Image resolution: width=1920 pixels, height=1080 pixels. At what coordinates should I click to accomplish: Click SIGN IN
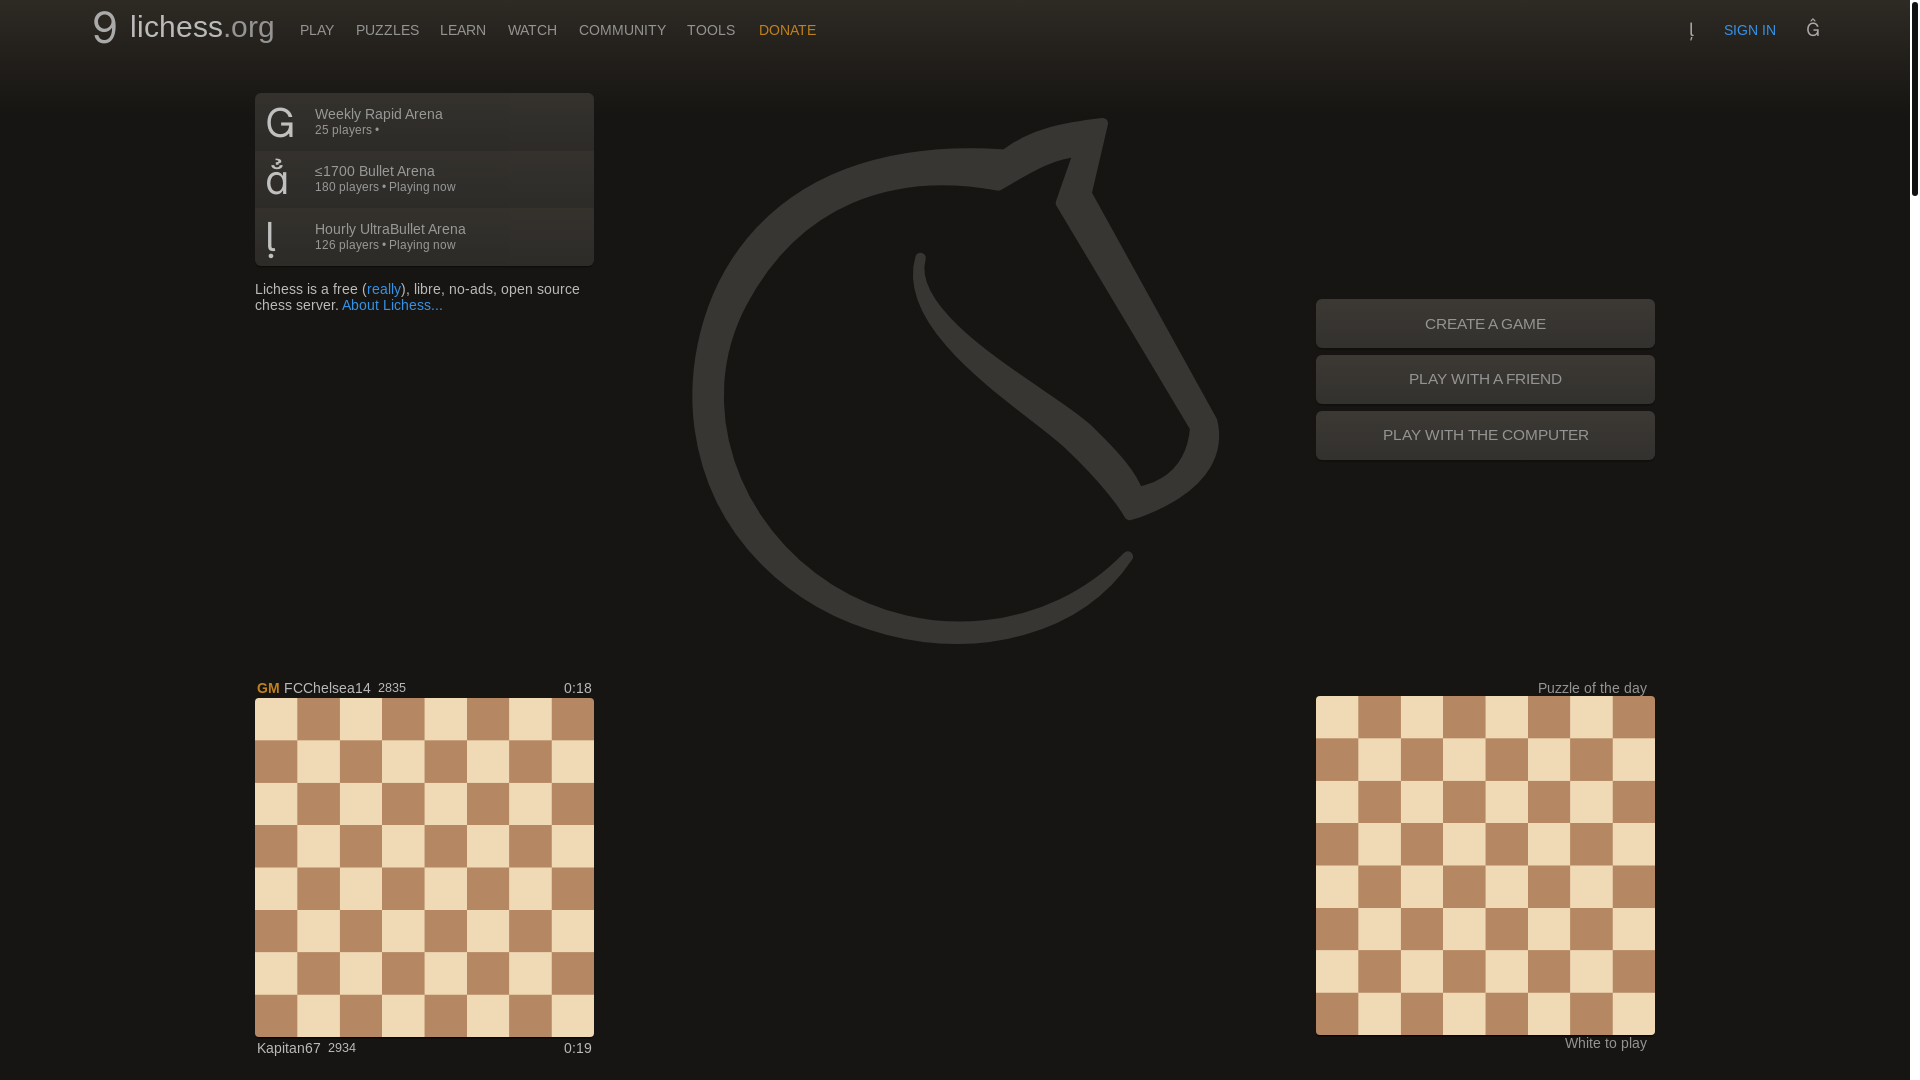pos(1750,30)
